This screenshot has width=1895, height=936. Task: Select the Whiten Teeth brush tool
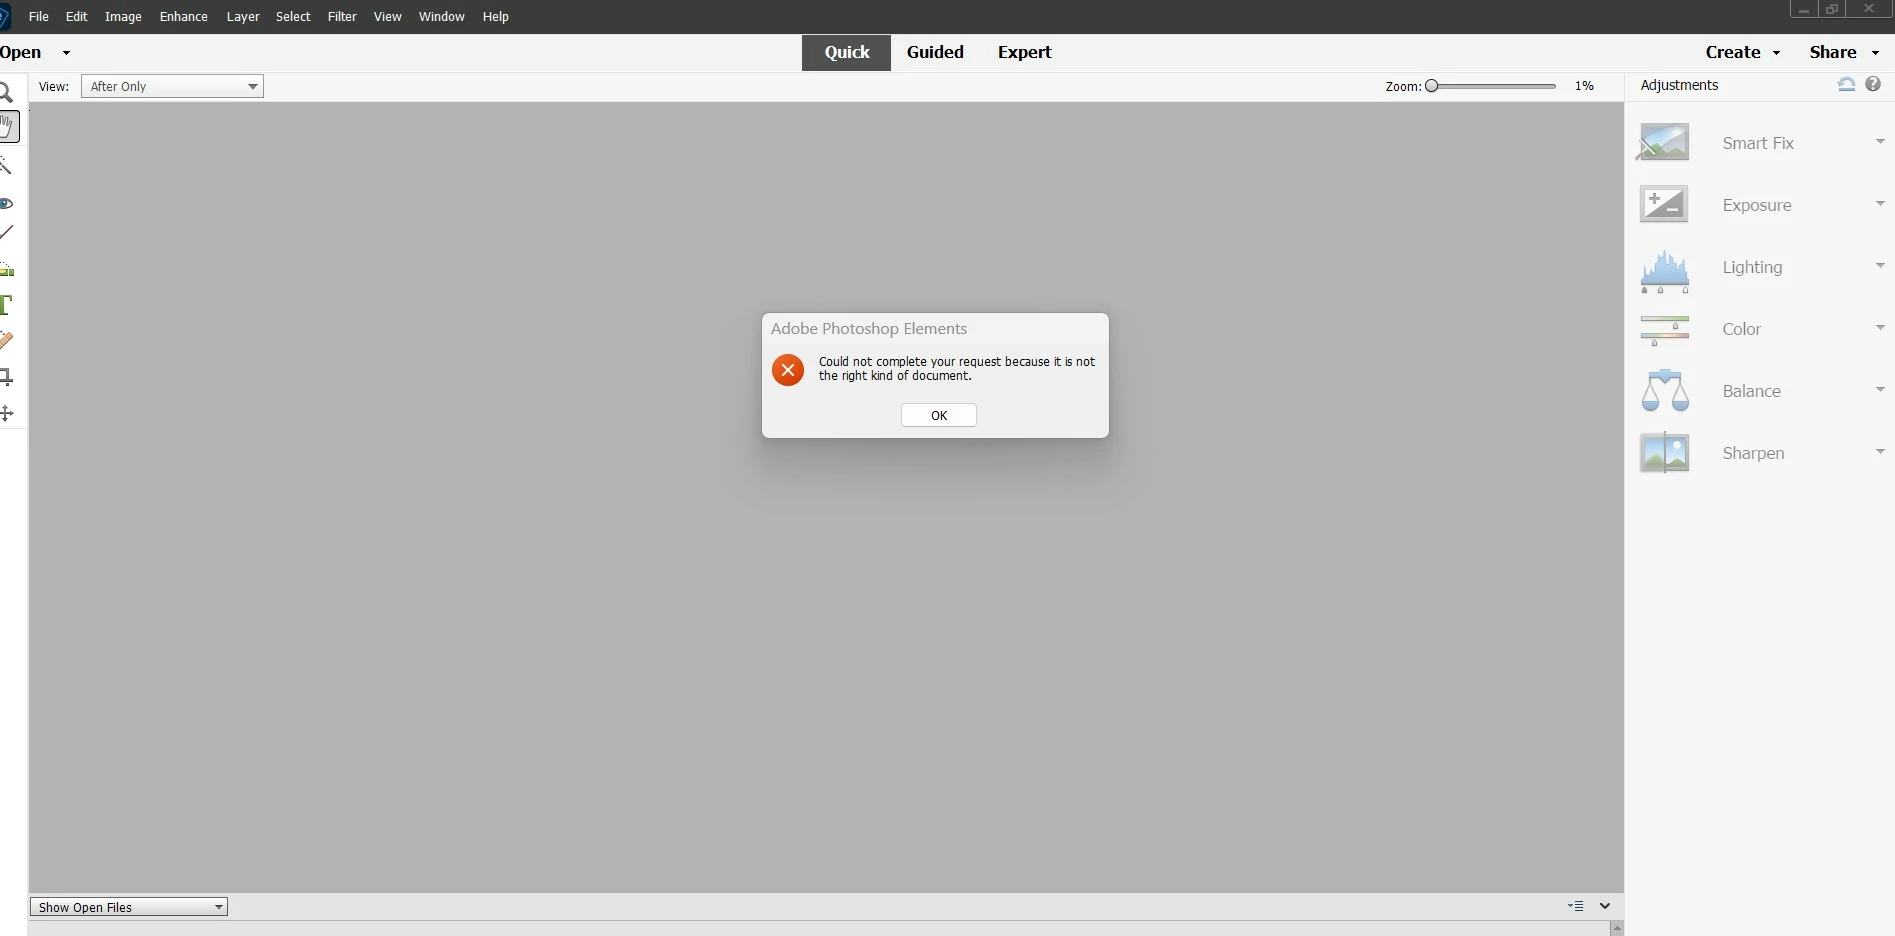(7, 233)
